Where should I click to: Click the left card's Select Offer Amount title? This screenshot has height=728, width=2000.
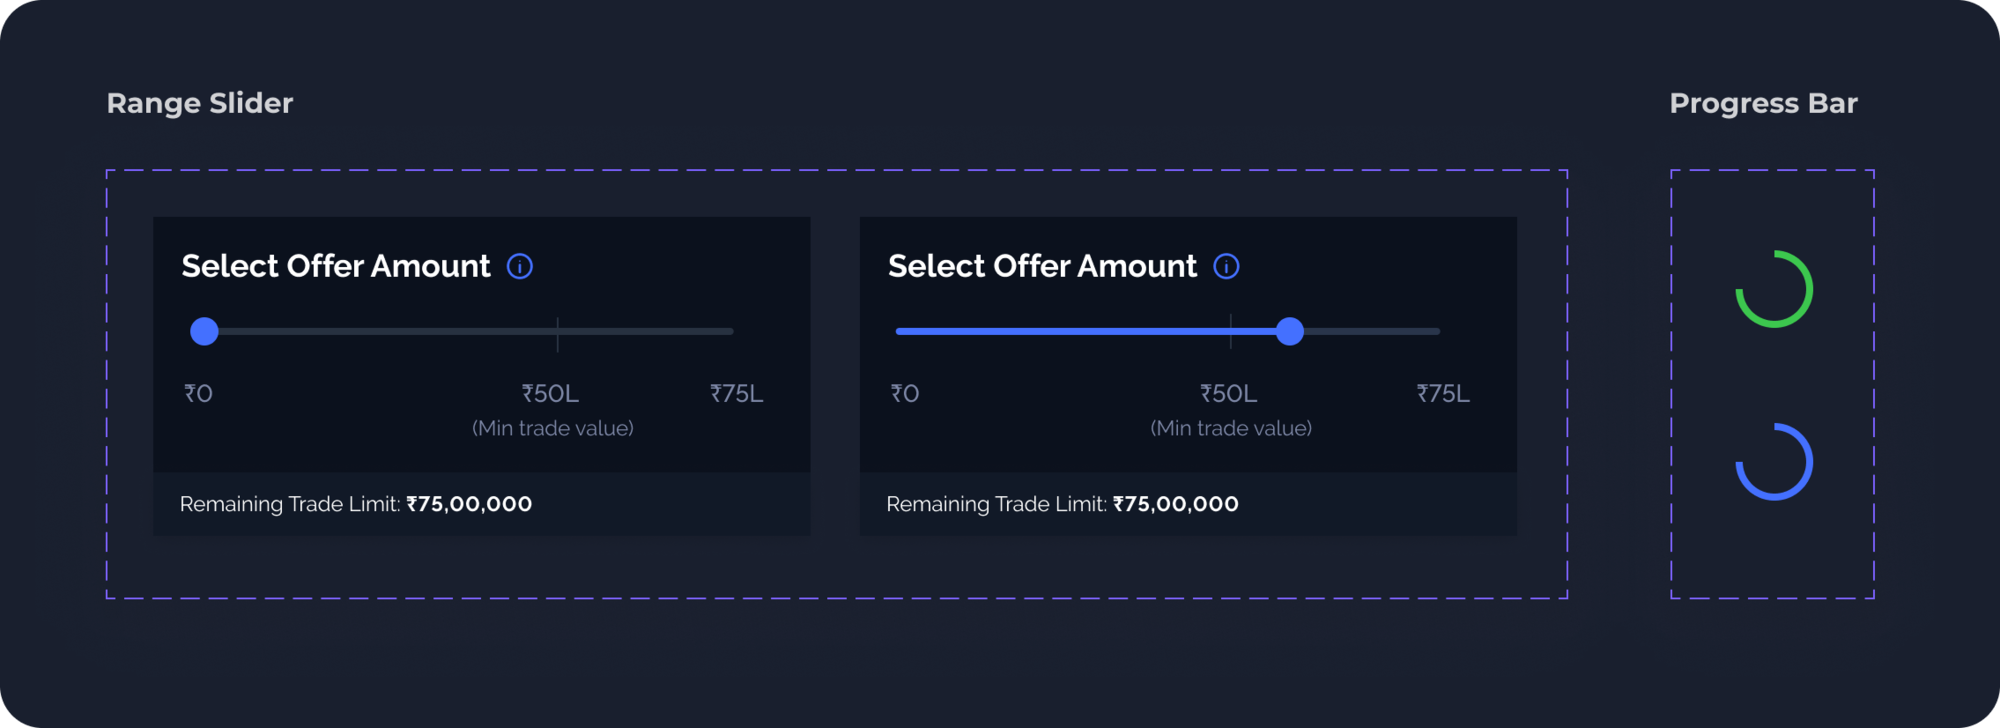click(x=336, y=266)
